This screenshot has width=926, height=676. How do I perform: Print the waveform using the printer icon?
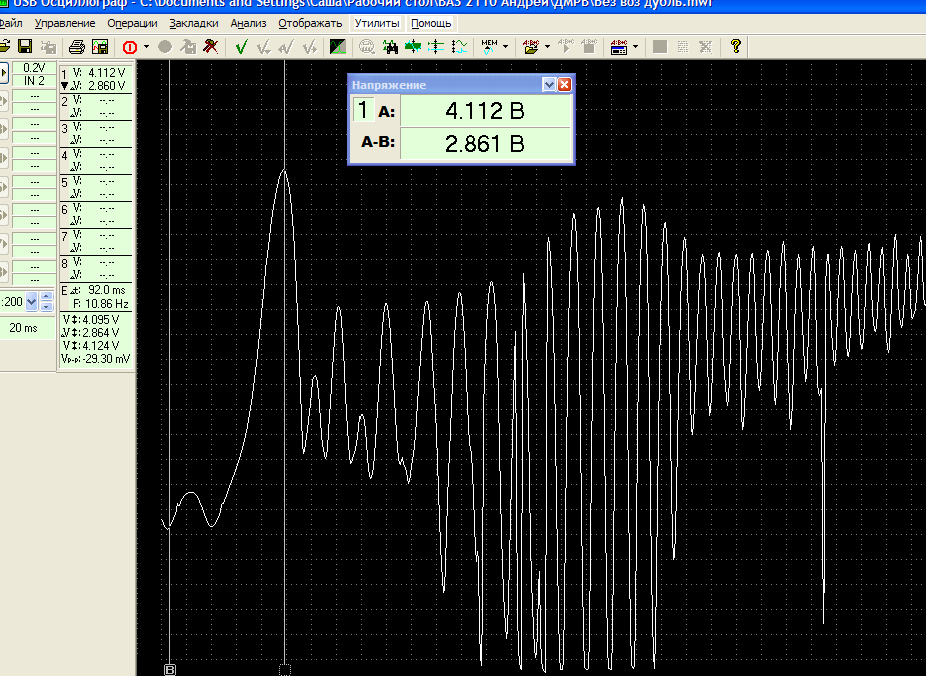click(x=77, y=47)
